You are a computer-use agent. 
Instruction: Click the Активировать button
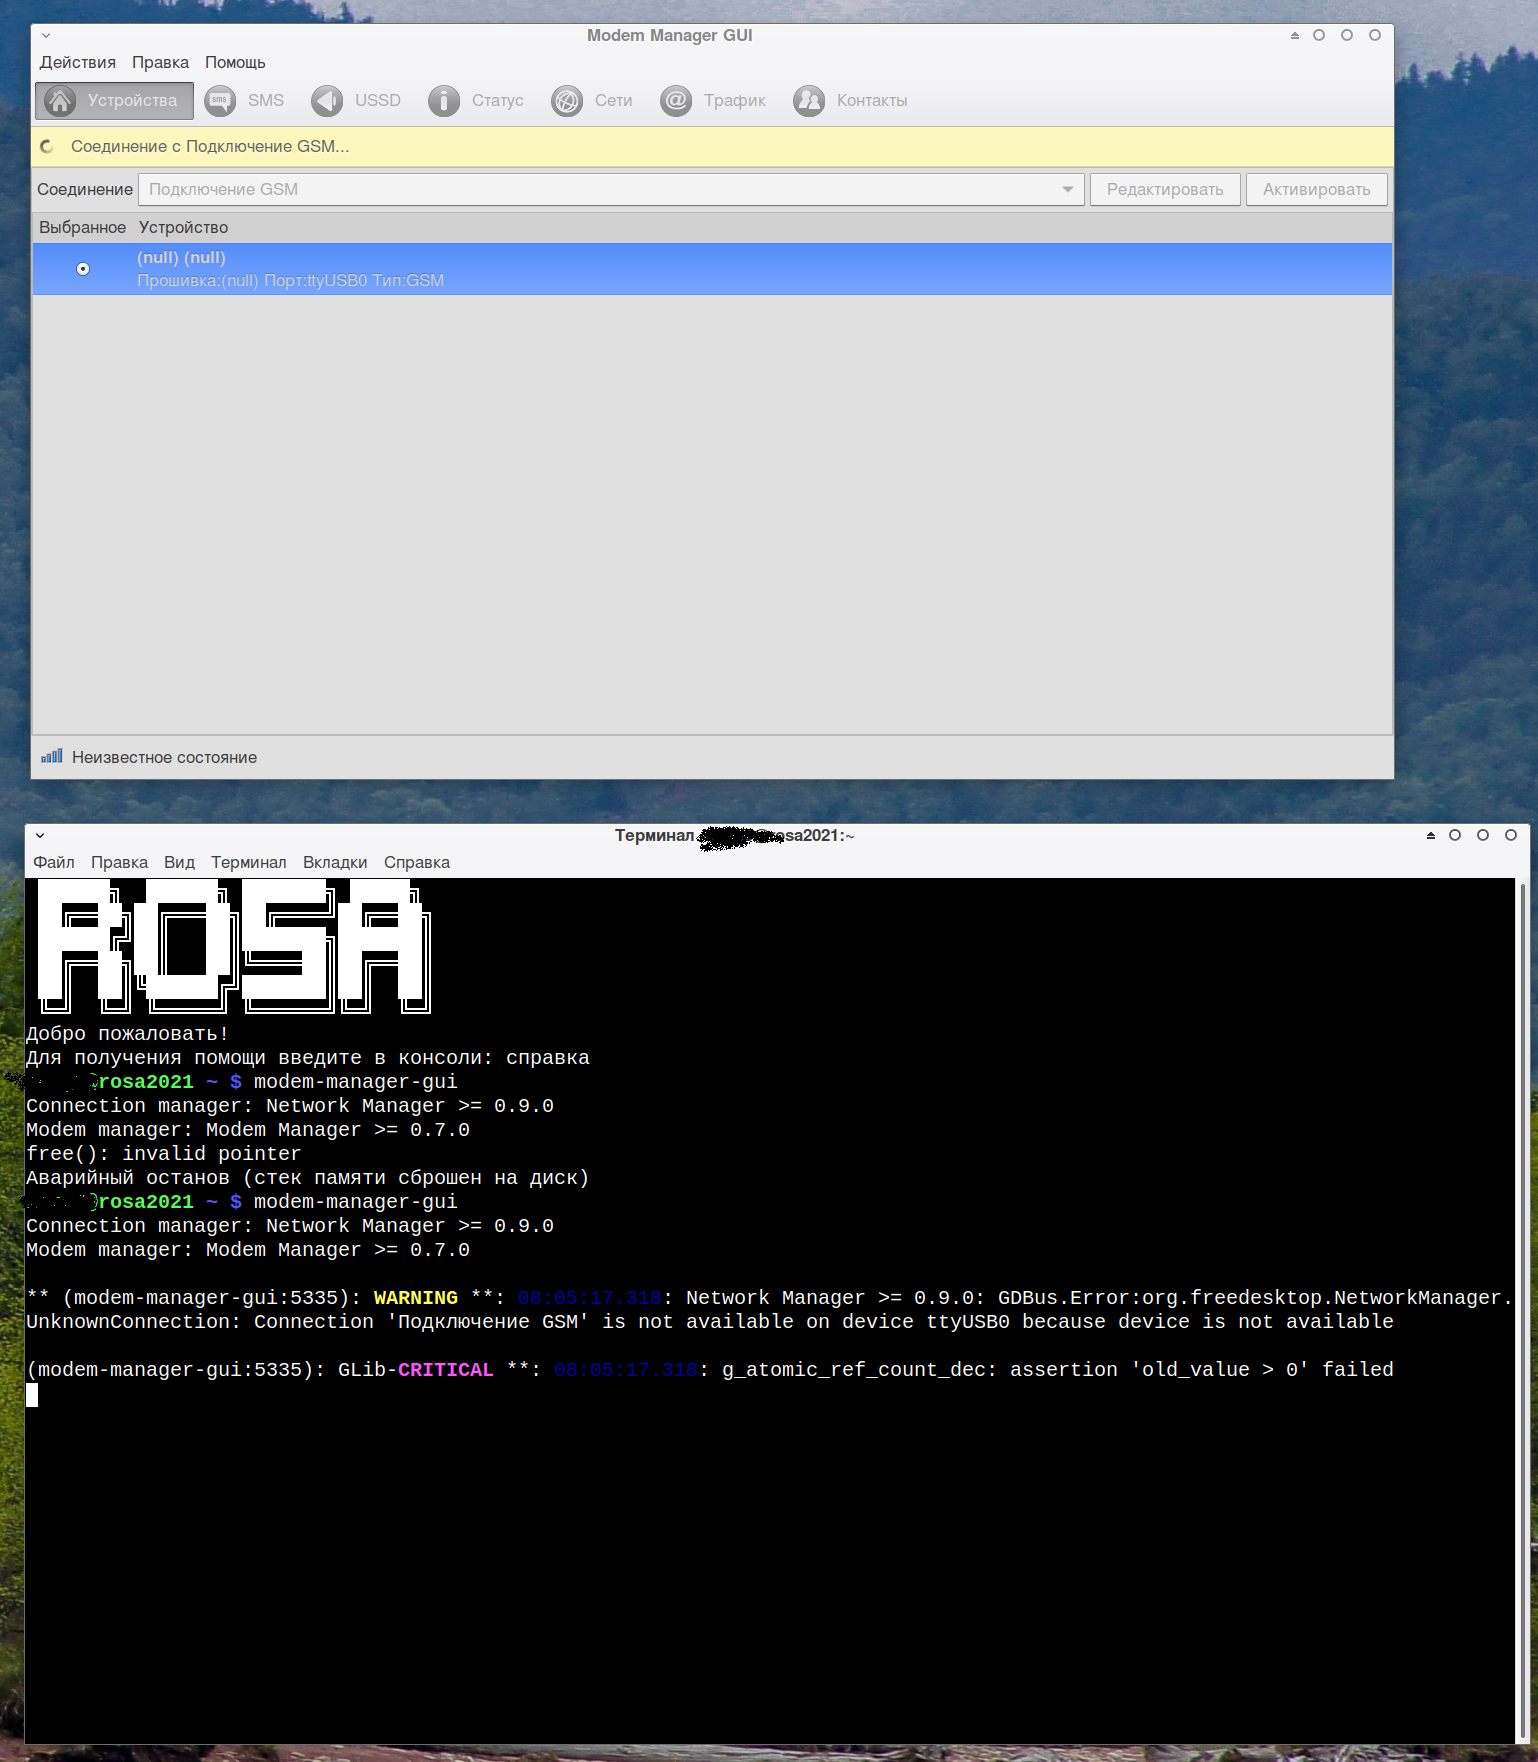(x=1316, y=190)
